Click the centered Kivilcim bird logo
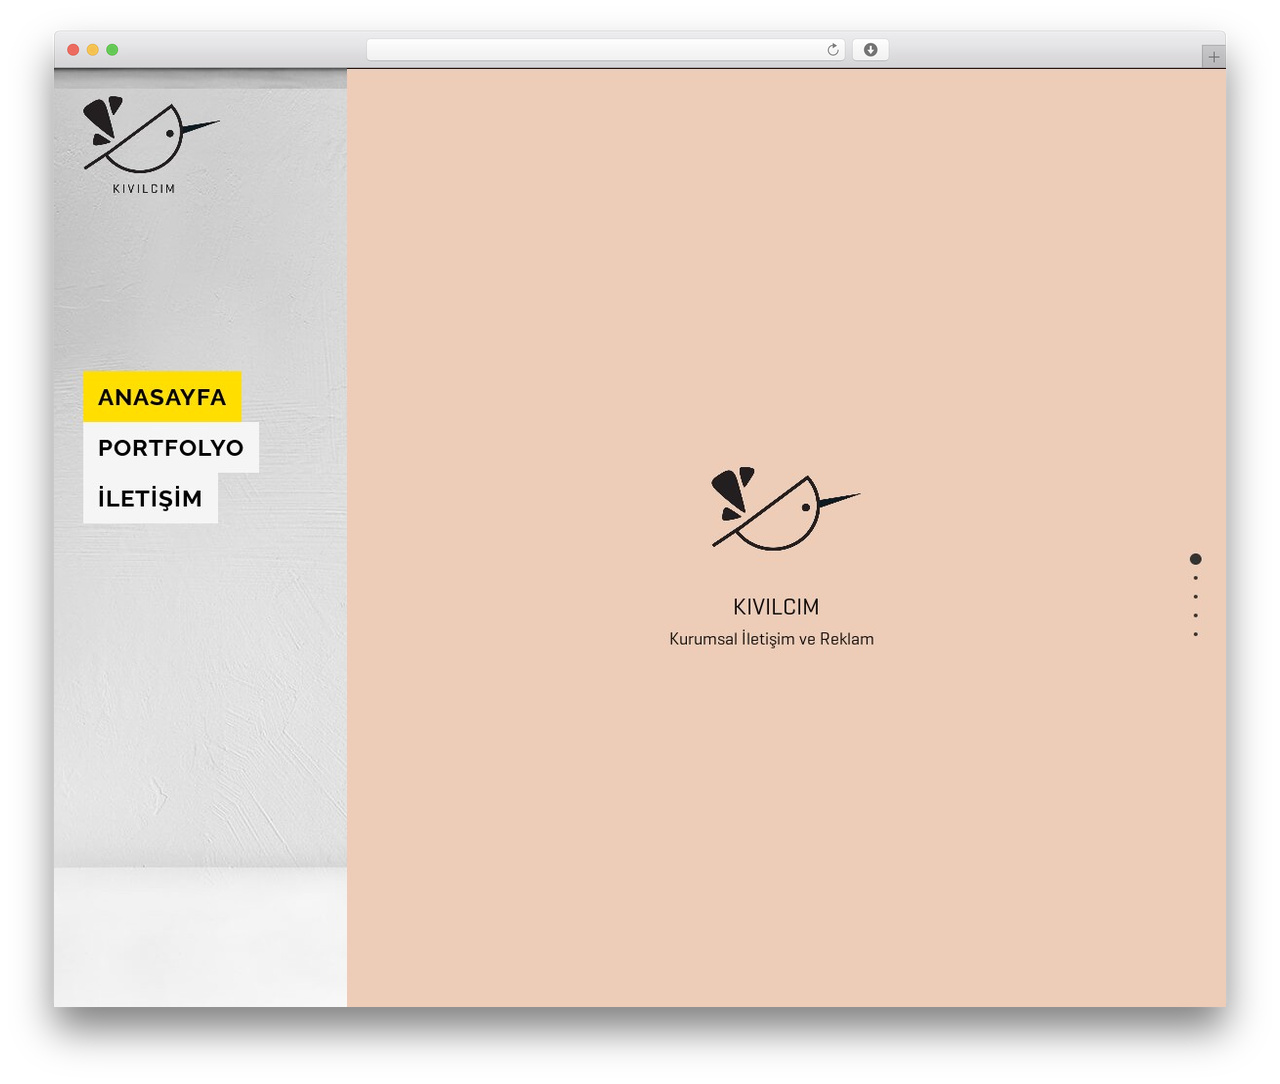1280x1084 pixels. pyautogui.click(x=785, y=508)
